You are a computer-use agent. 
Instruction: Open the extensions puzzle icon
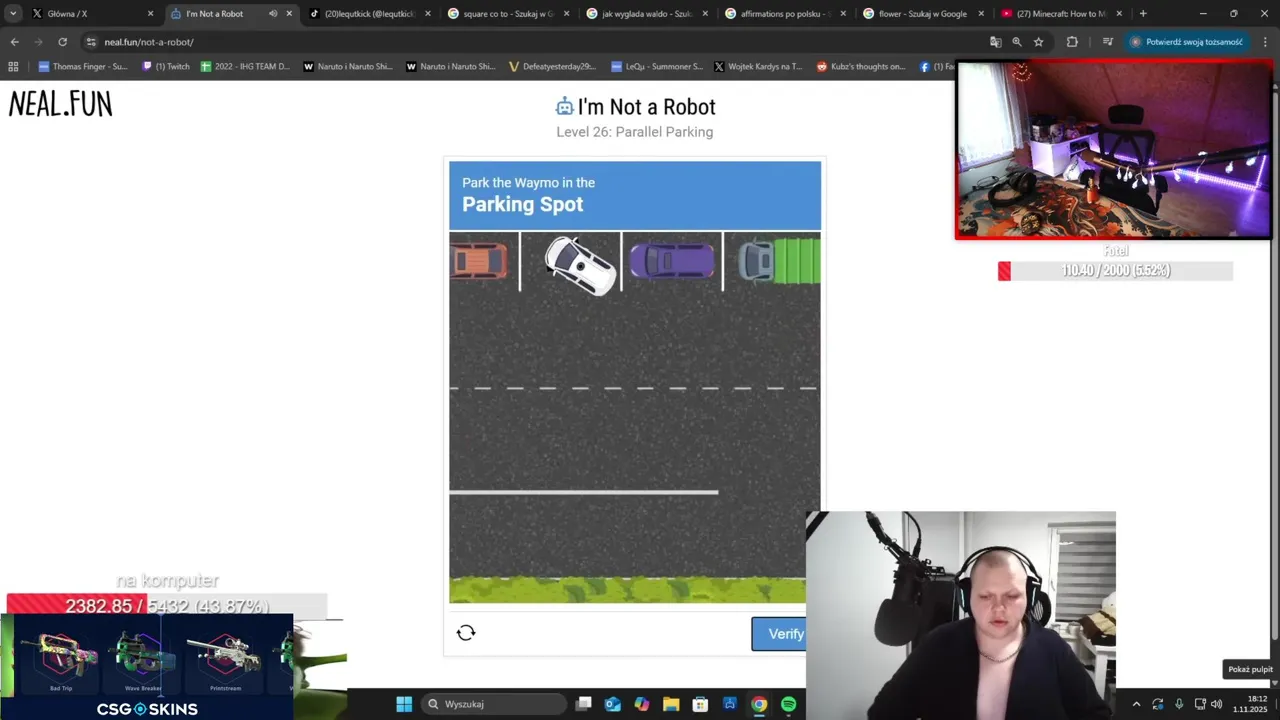(x=1072, y=42)
